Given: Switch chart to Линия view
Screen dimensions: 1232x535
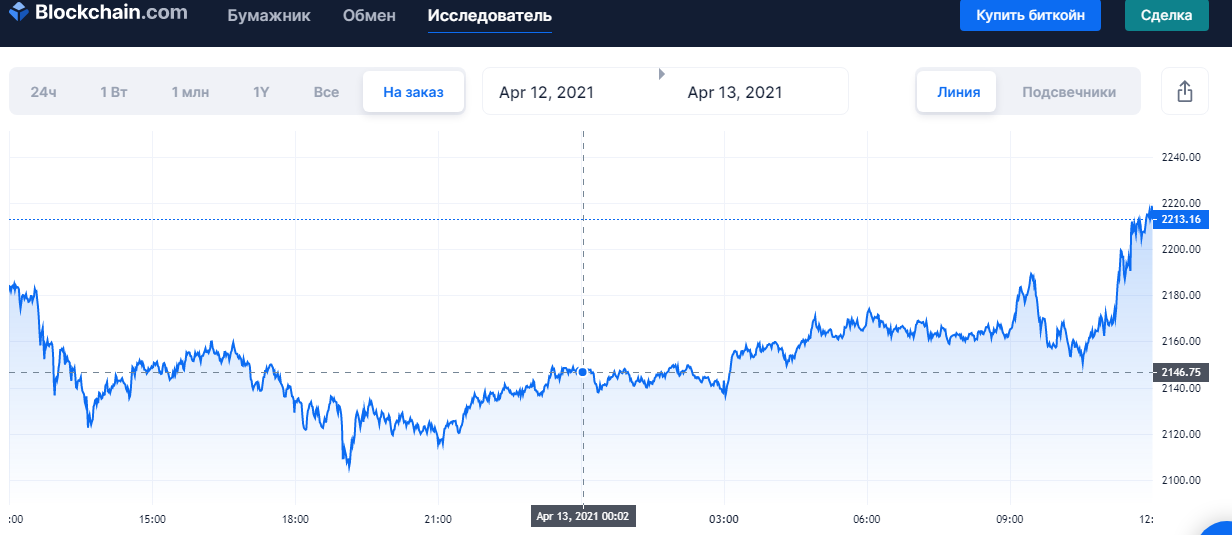Looking at the screenshot, I should pos(957,92).
